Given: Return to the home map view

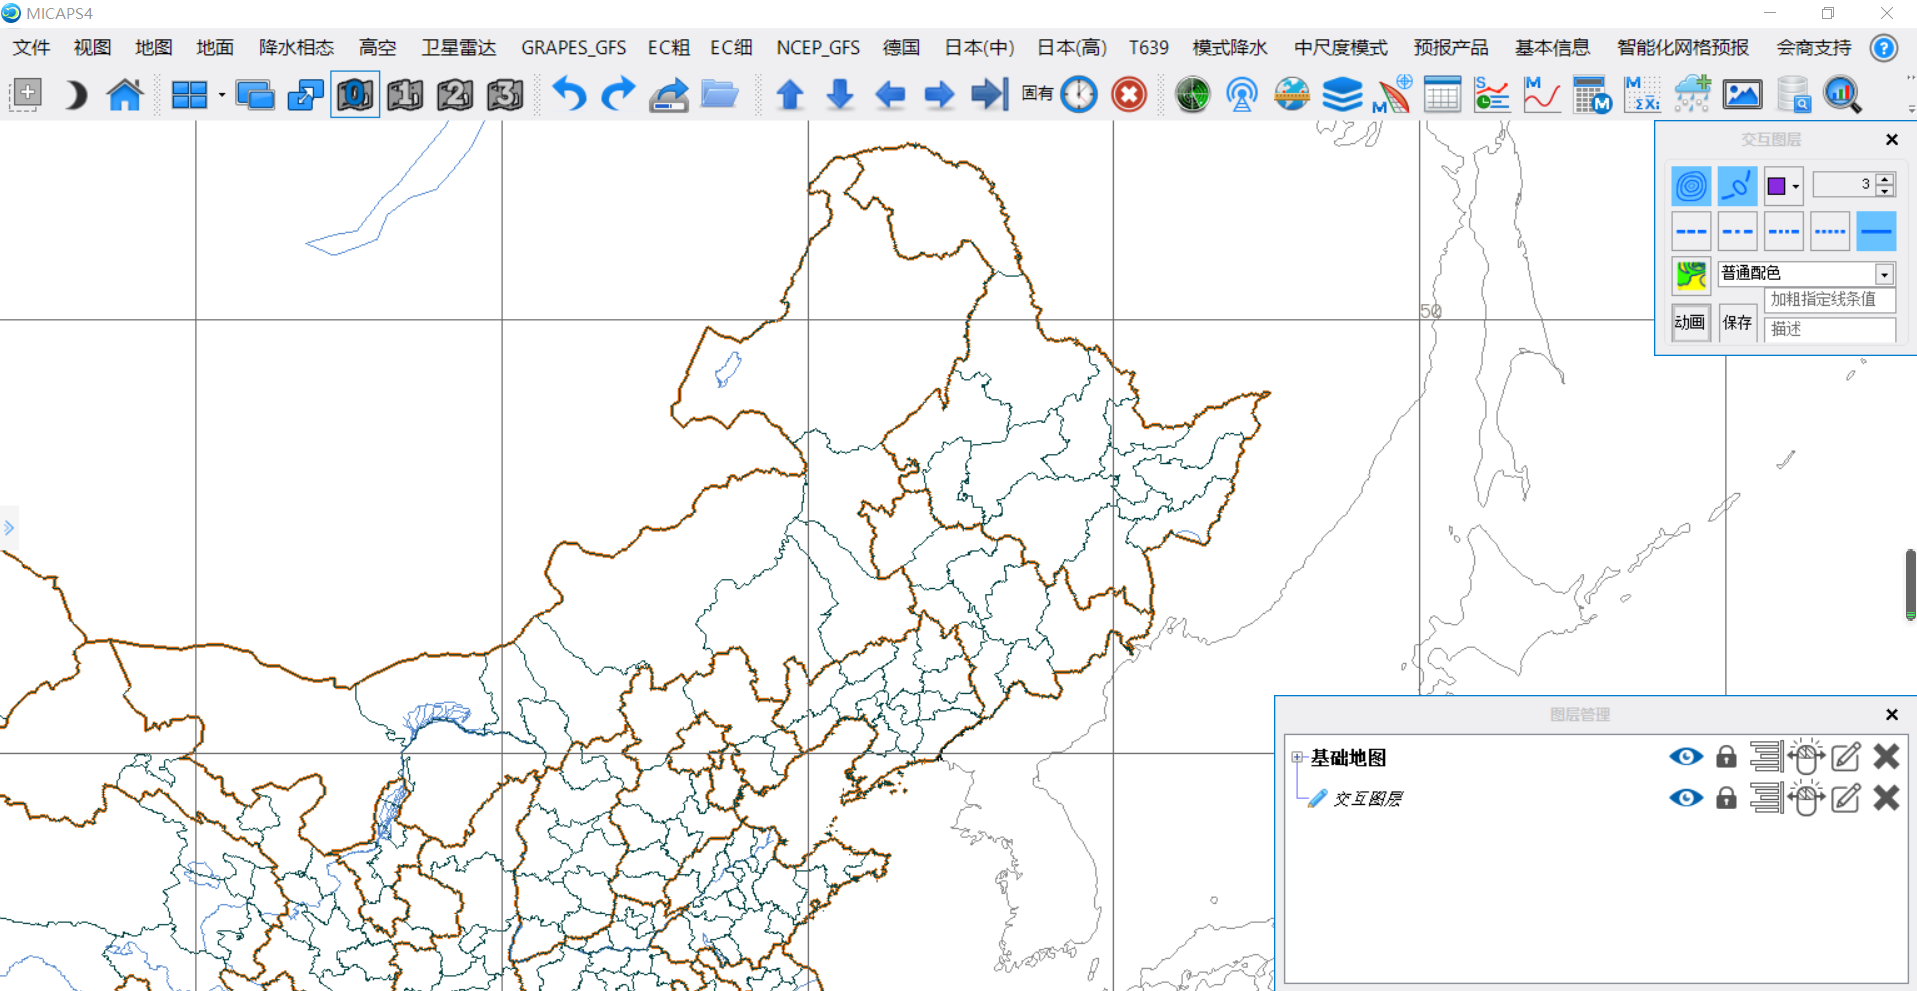Looking at the screenshot, I should [x=125, y=94].
